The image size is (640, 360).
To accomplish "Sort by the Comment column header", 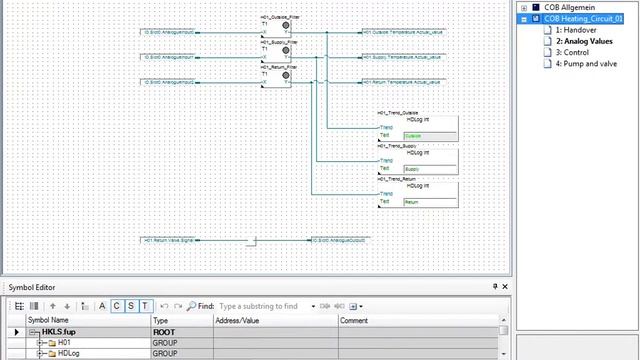I will [x=418, y=320].
